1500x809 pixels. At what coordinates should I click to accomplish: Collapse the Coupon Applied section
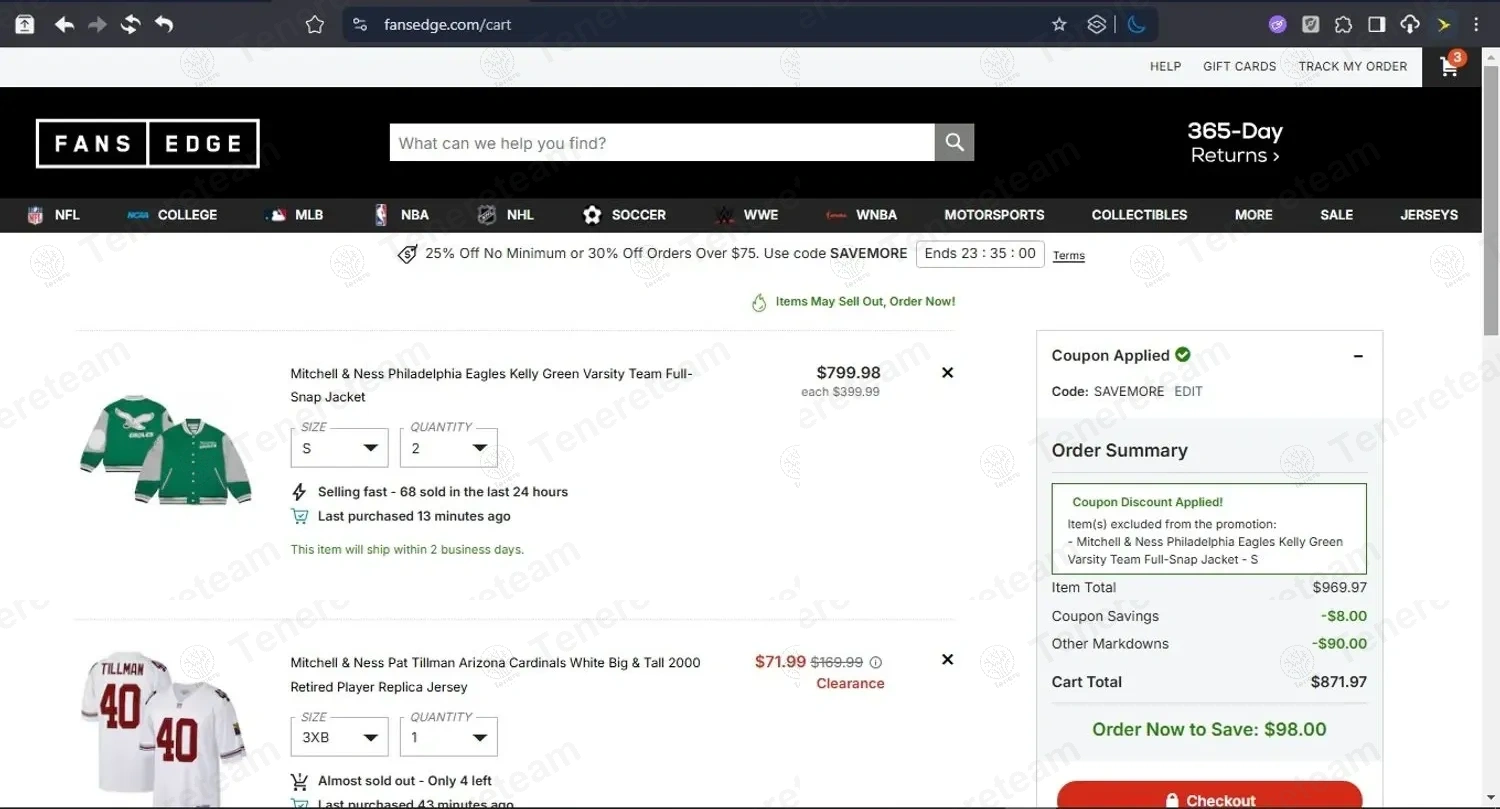click(x=1358, y=356)
